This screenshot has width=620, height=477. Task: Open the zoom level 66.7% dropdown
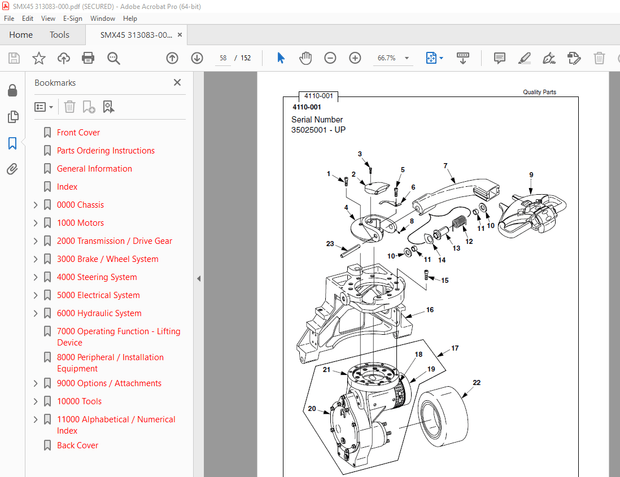(x=406, y=58)
